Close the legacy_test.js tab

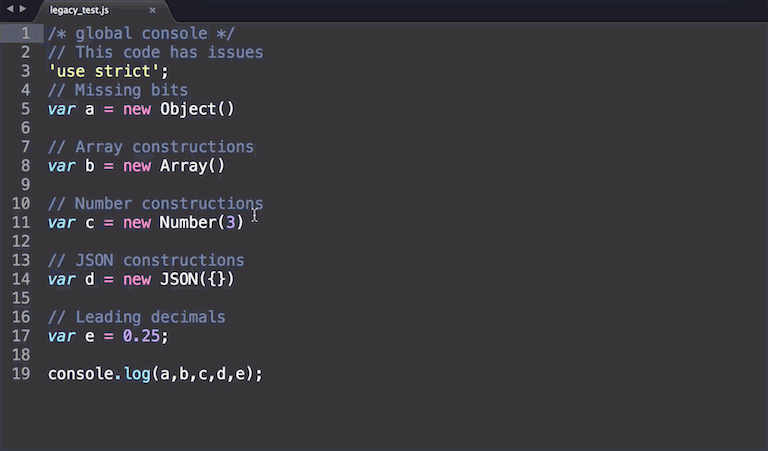pyautogui.click(x=152, y=10)
